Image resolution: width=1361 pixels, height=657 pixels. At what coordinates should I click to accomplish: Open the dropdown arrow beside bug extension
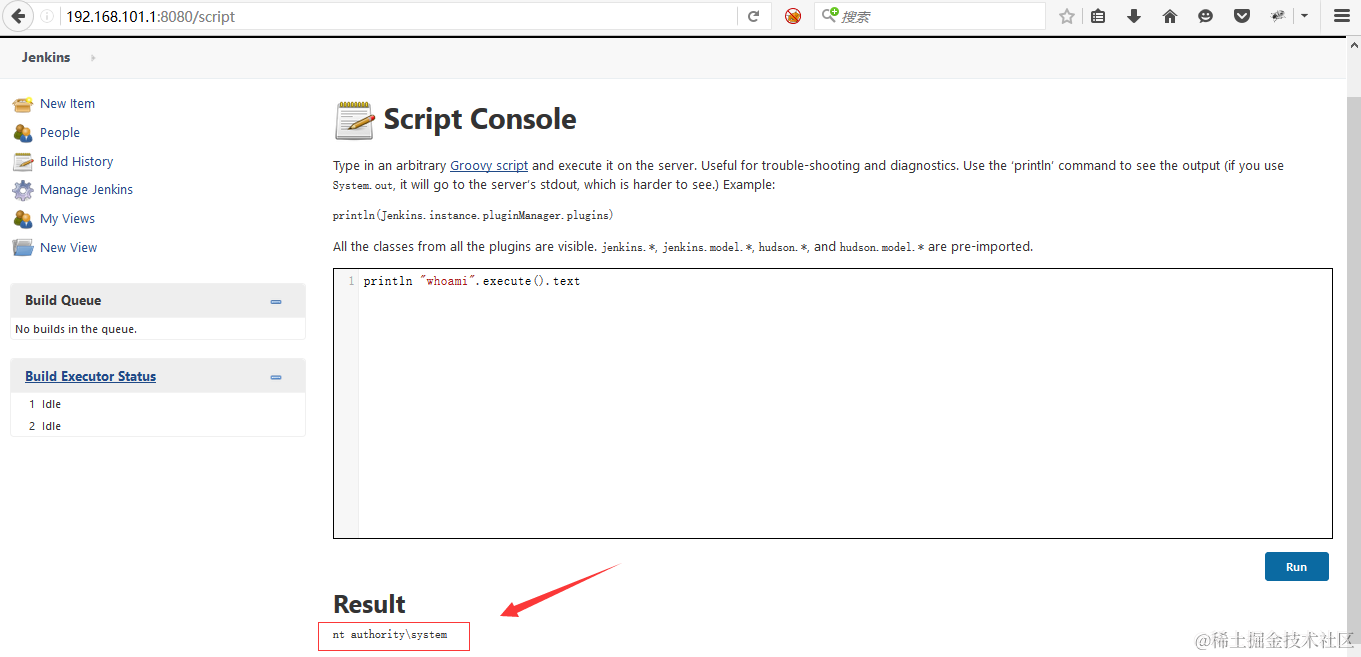point(1304,16)
